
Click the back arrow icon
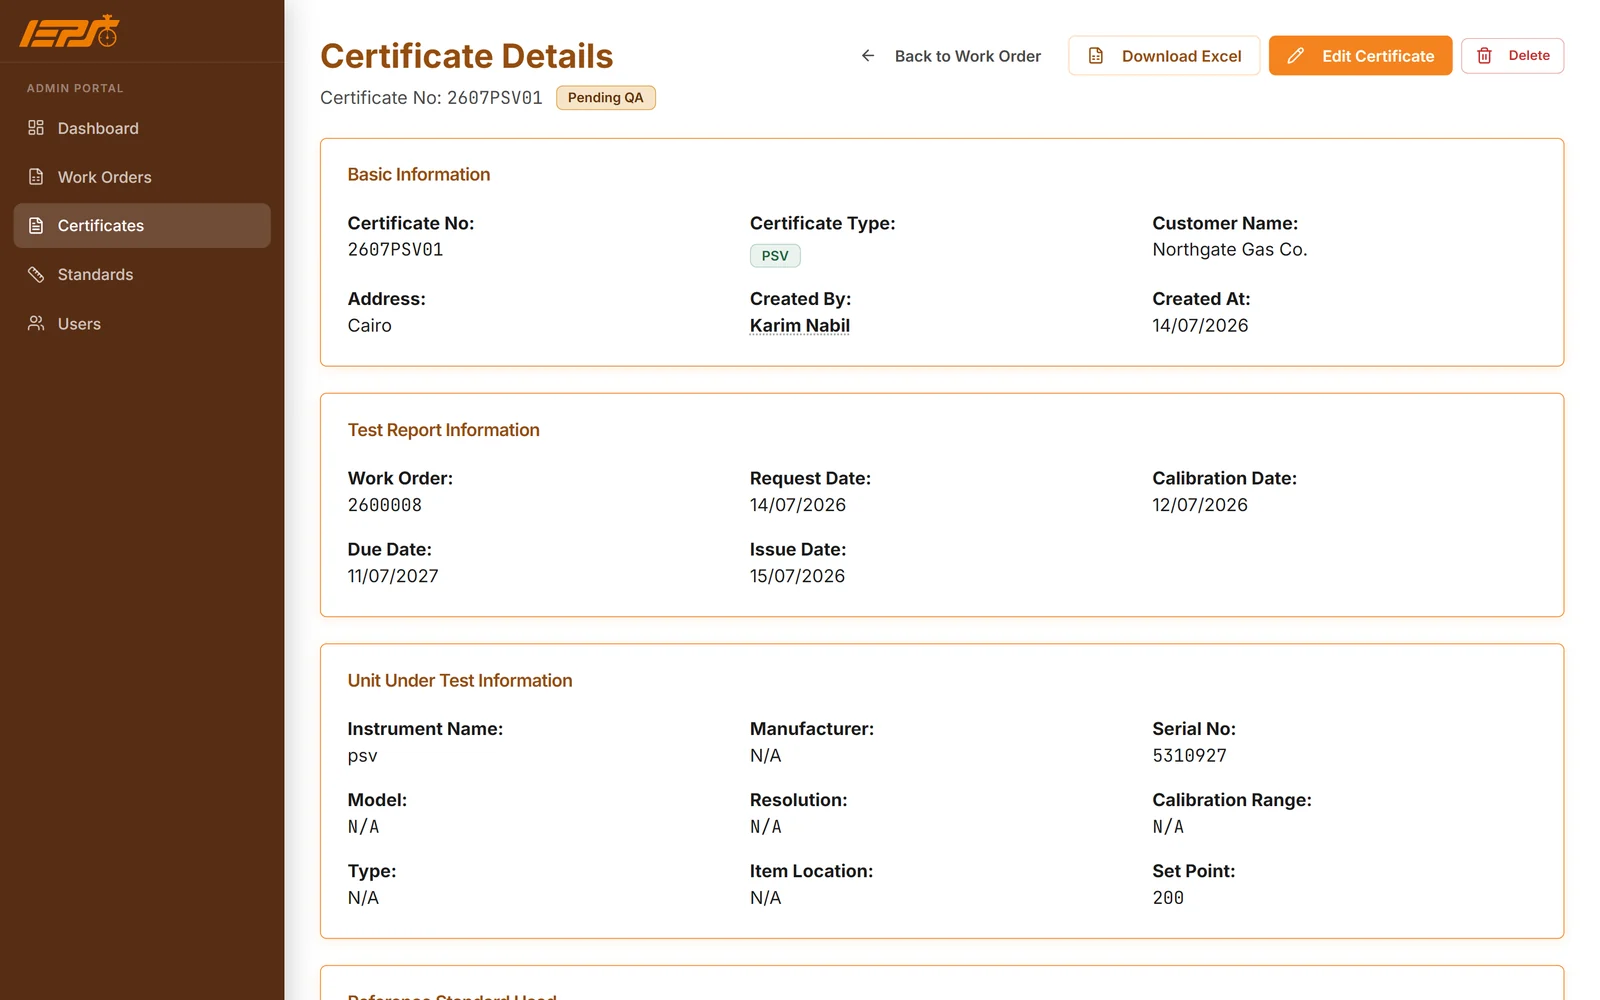click(868, 56)
